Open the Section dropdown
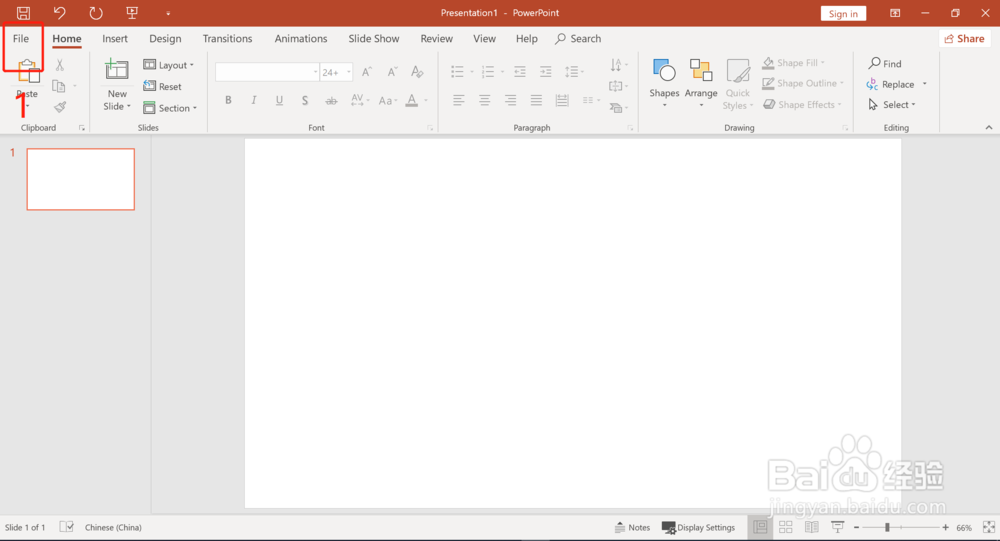This screenshot has width=1000, height=541. tap(170, 108)
